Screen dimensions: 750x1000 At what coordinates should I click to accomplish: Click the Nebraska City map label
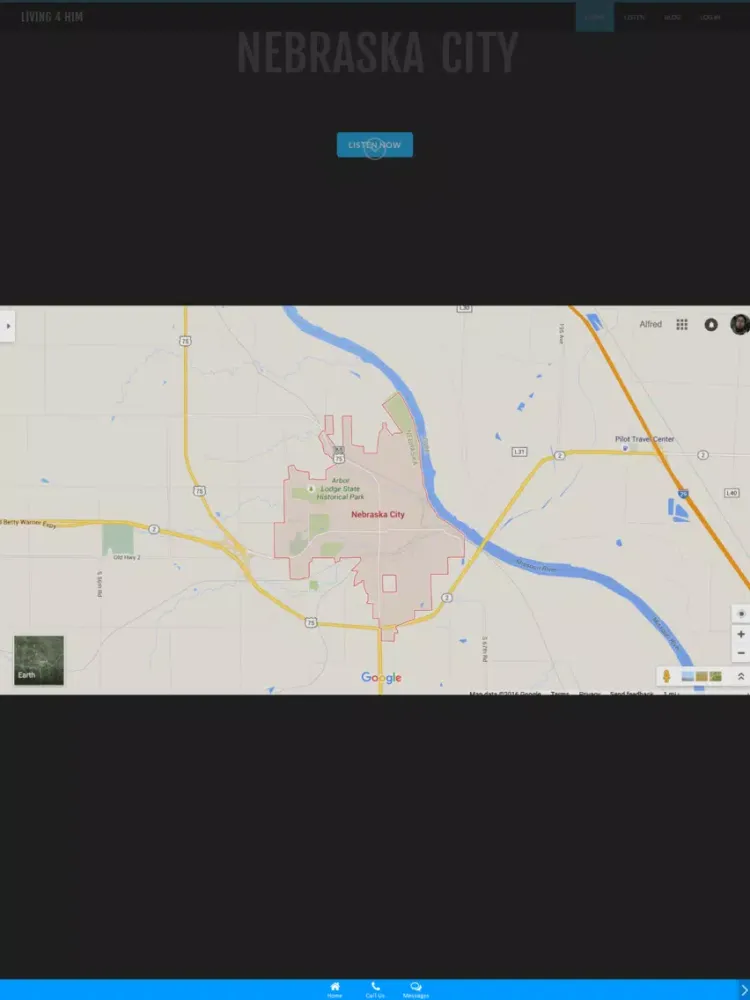[378, 514]
